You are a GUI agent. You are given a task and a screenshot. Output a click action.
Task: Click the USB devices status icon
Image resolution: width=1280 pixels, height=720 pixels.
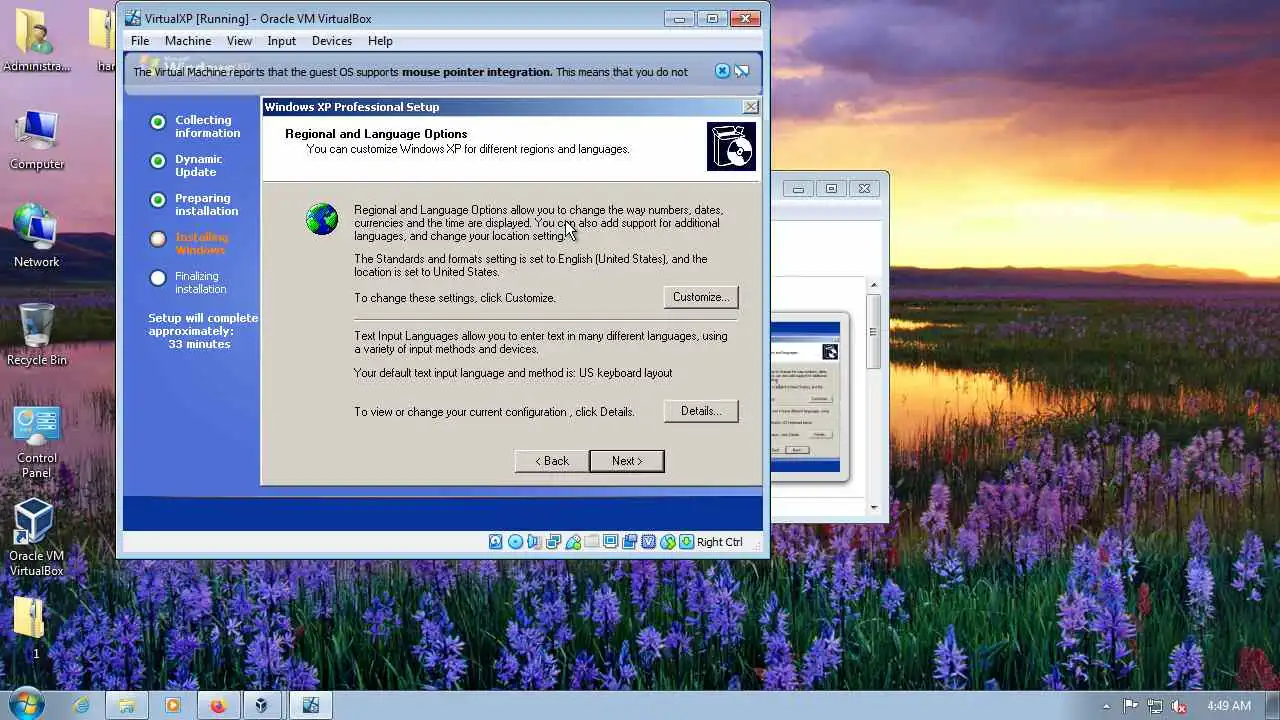coord(573,542)
